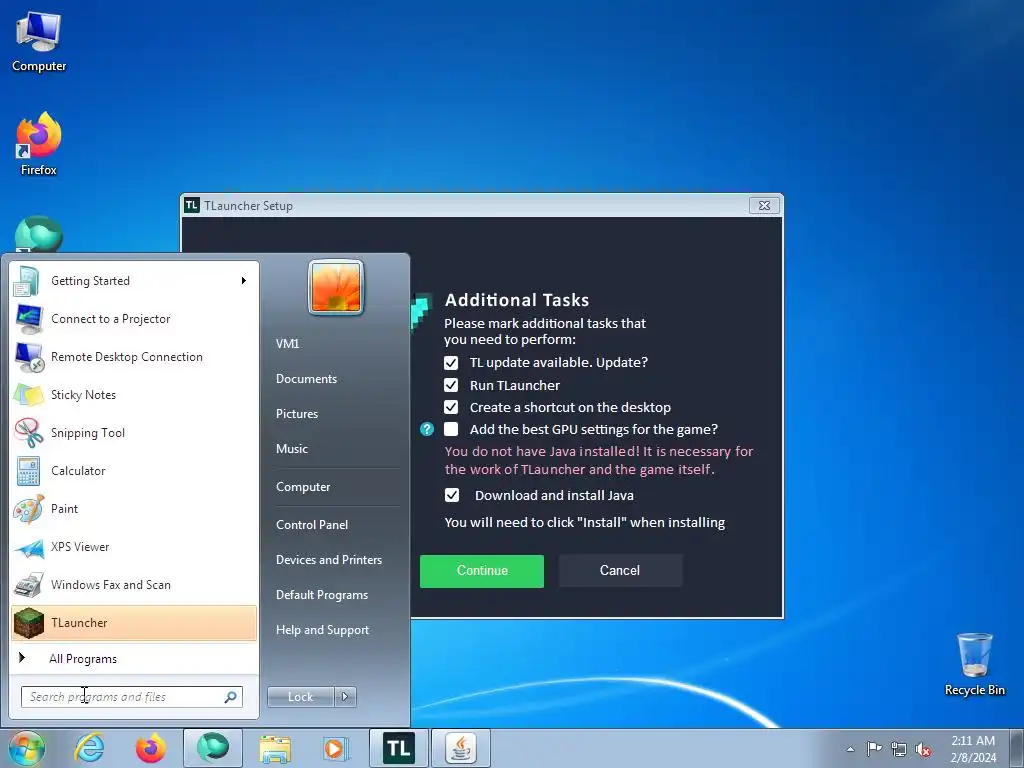This screenshot has width=1024, height=768.
Task: Uncheck Download and install Java checkbox
Action: point(452,495)
